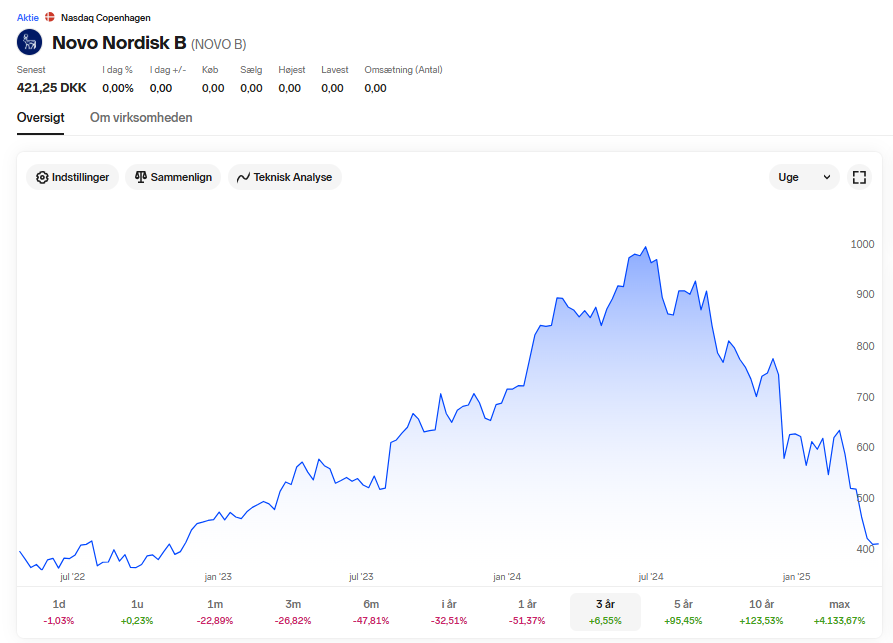This screenshot has width=893, height=643.
Task: Click the Omsætning (Antal) label
Action: 403,69
